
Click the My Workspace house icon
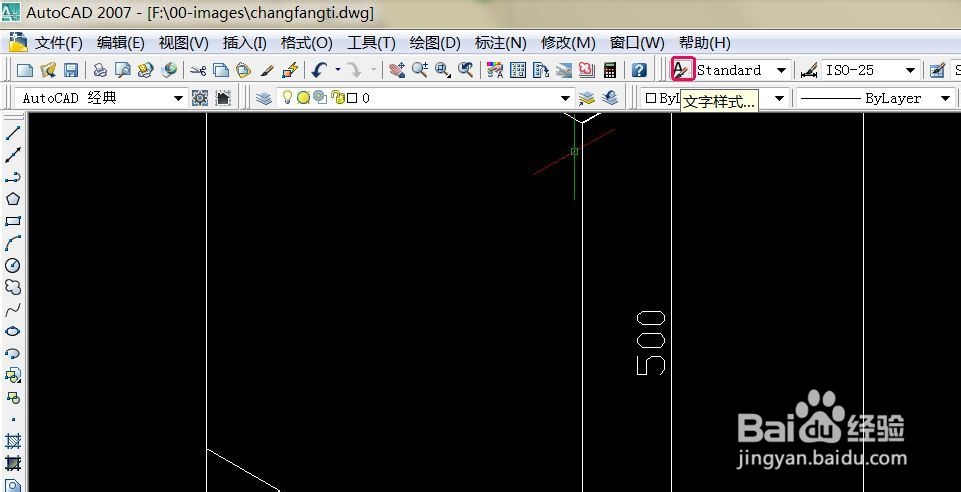[223, 98]
